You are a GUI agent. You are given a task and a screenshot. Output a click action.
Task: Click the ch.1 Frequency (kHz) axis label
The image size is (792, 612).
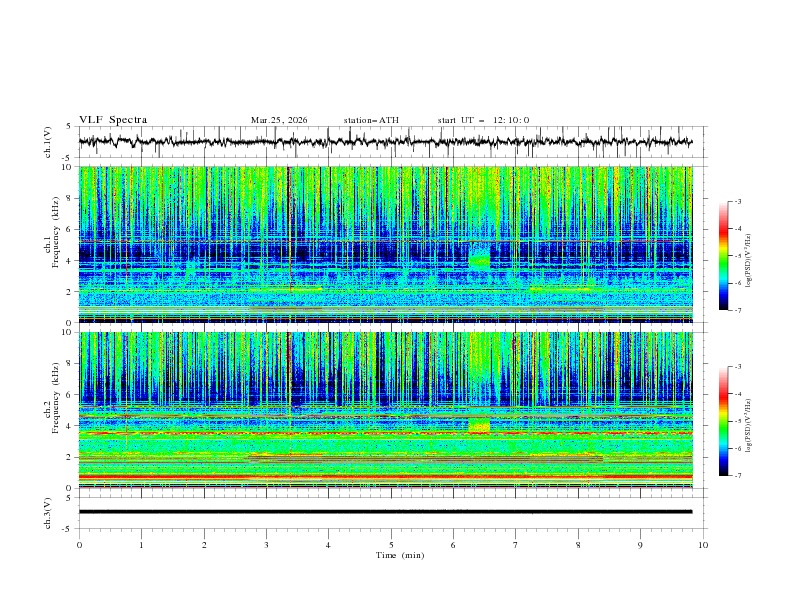[52, 244]
